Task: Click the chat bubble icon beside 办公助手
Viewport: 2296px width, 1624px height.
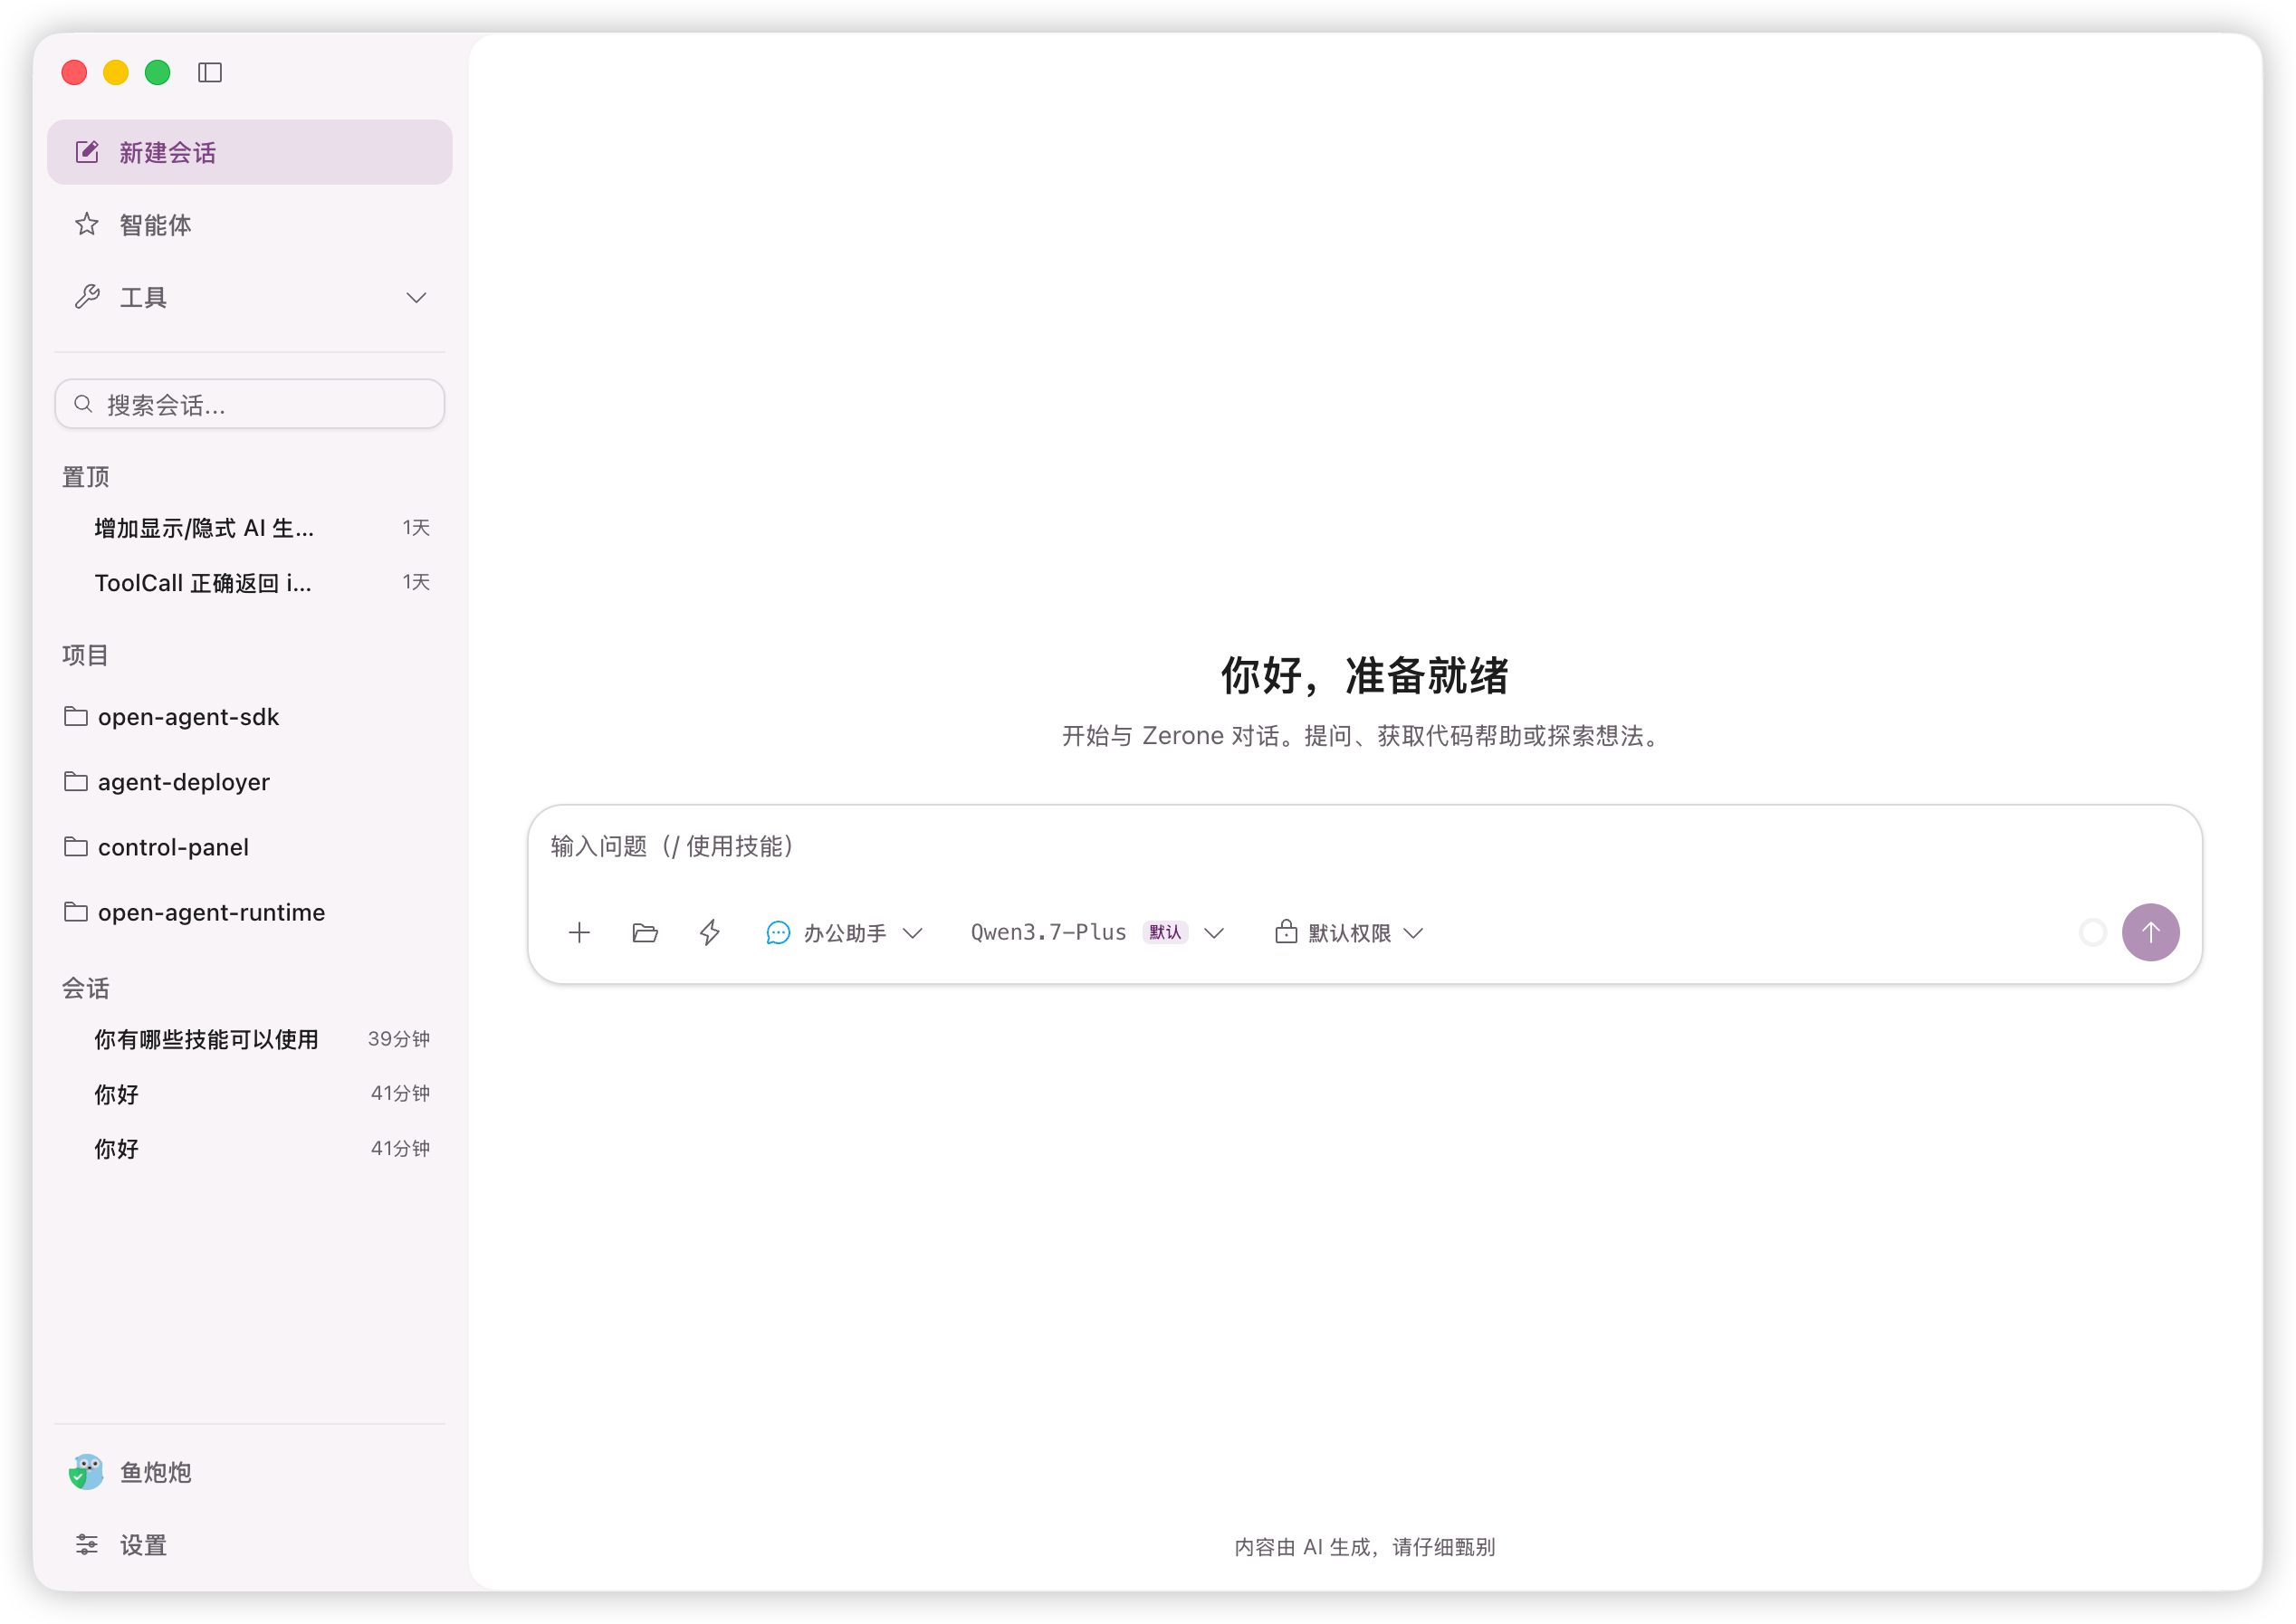Action: [778, 933]
